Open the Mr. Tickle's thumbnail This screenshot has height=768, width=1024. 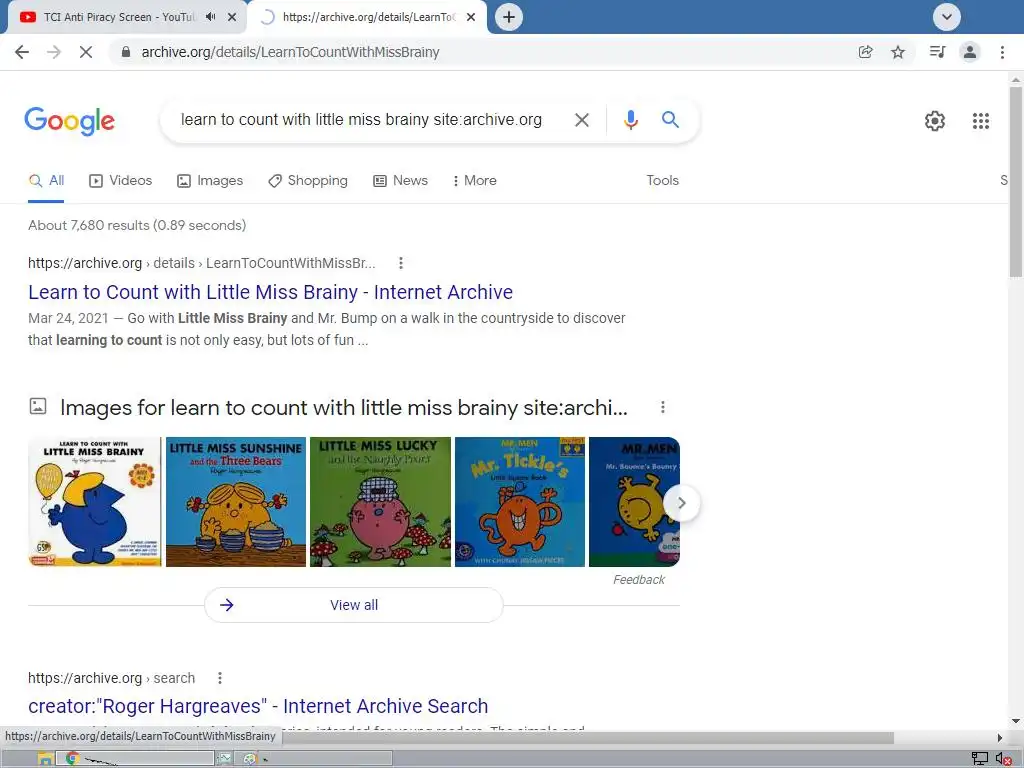(520, 502)
